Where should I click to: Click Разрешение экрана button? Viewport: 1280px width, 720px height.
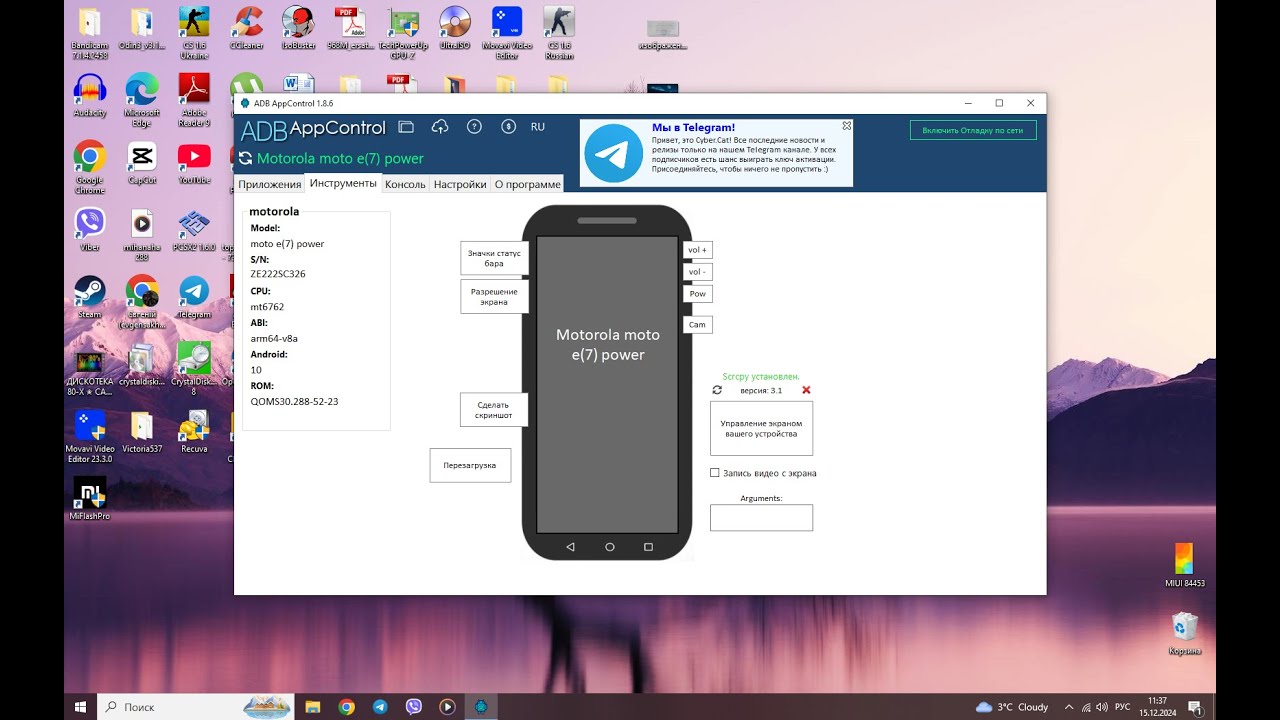pos(494,296)
